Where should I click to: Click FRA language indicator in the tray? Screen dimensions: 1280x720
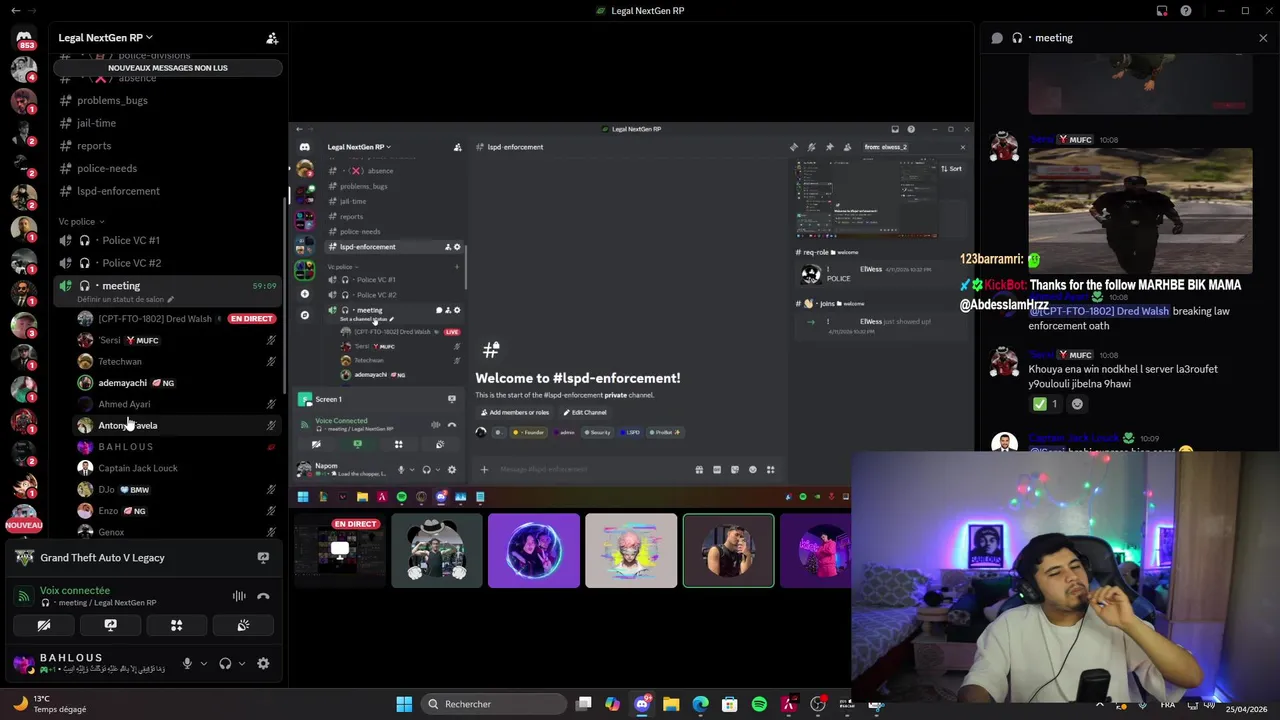point(1168,704)
